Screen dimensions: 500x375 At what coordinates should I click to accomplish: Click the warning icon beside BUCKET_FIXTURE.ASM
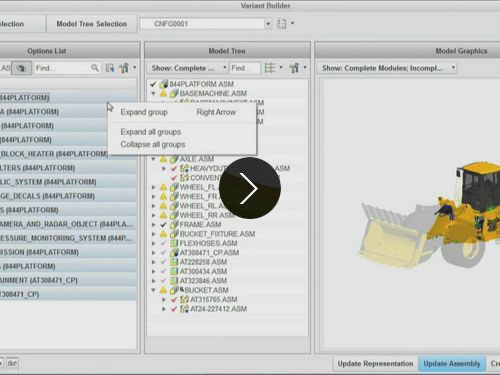[x=163, y=234]
